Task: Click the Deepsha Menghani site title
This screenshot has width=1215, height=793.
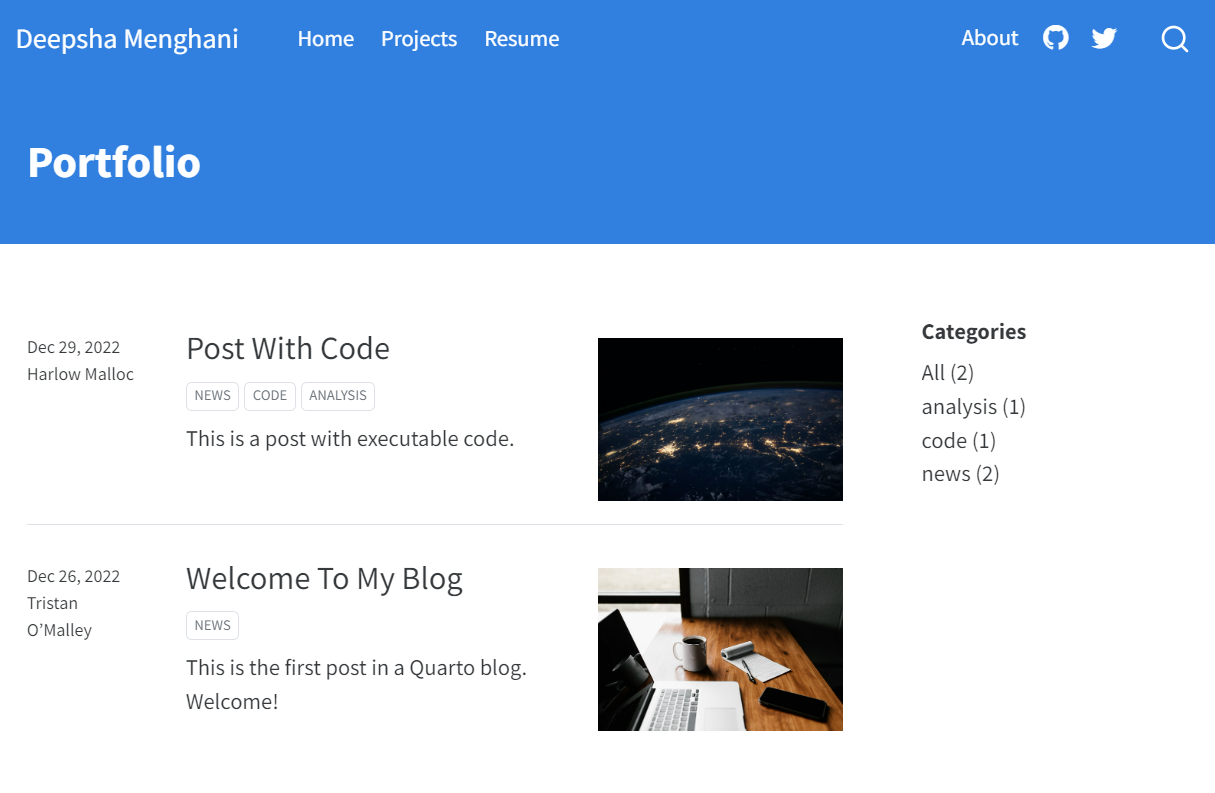Action: (127, 39)
